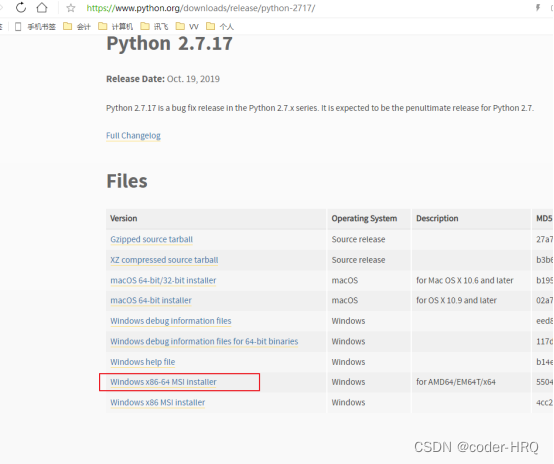554x464 pixels.
Task: Download the Windows x86 MSI installer
Action: coord(158,403)
